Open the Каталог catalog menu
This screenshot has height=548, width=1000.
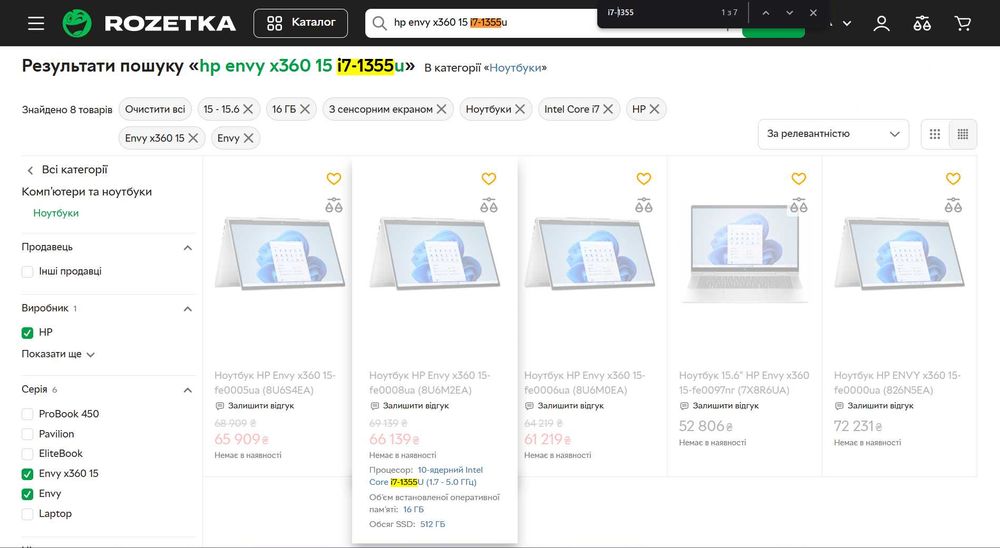point(300,23)
